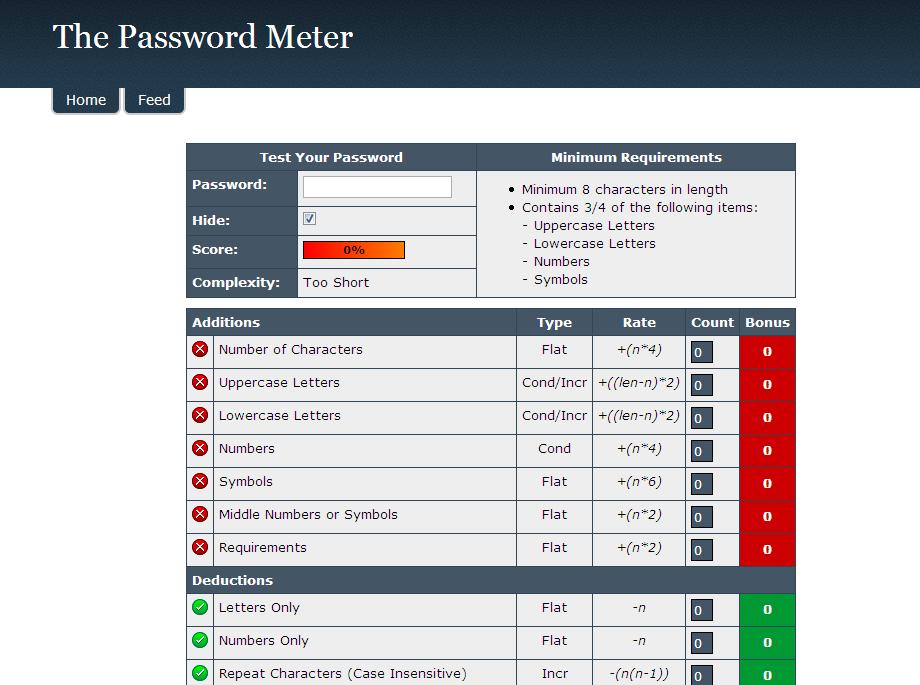
Task: Click 'Contains 3/4 of the following items:' text
Action: point(640,208)
